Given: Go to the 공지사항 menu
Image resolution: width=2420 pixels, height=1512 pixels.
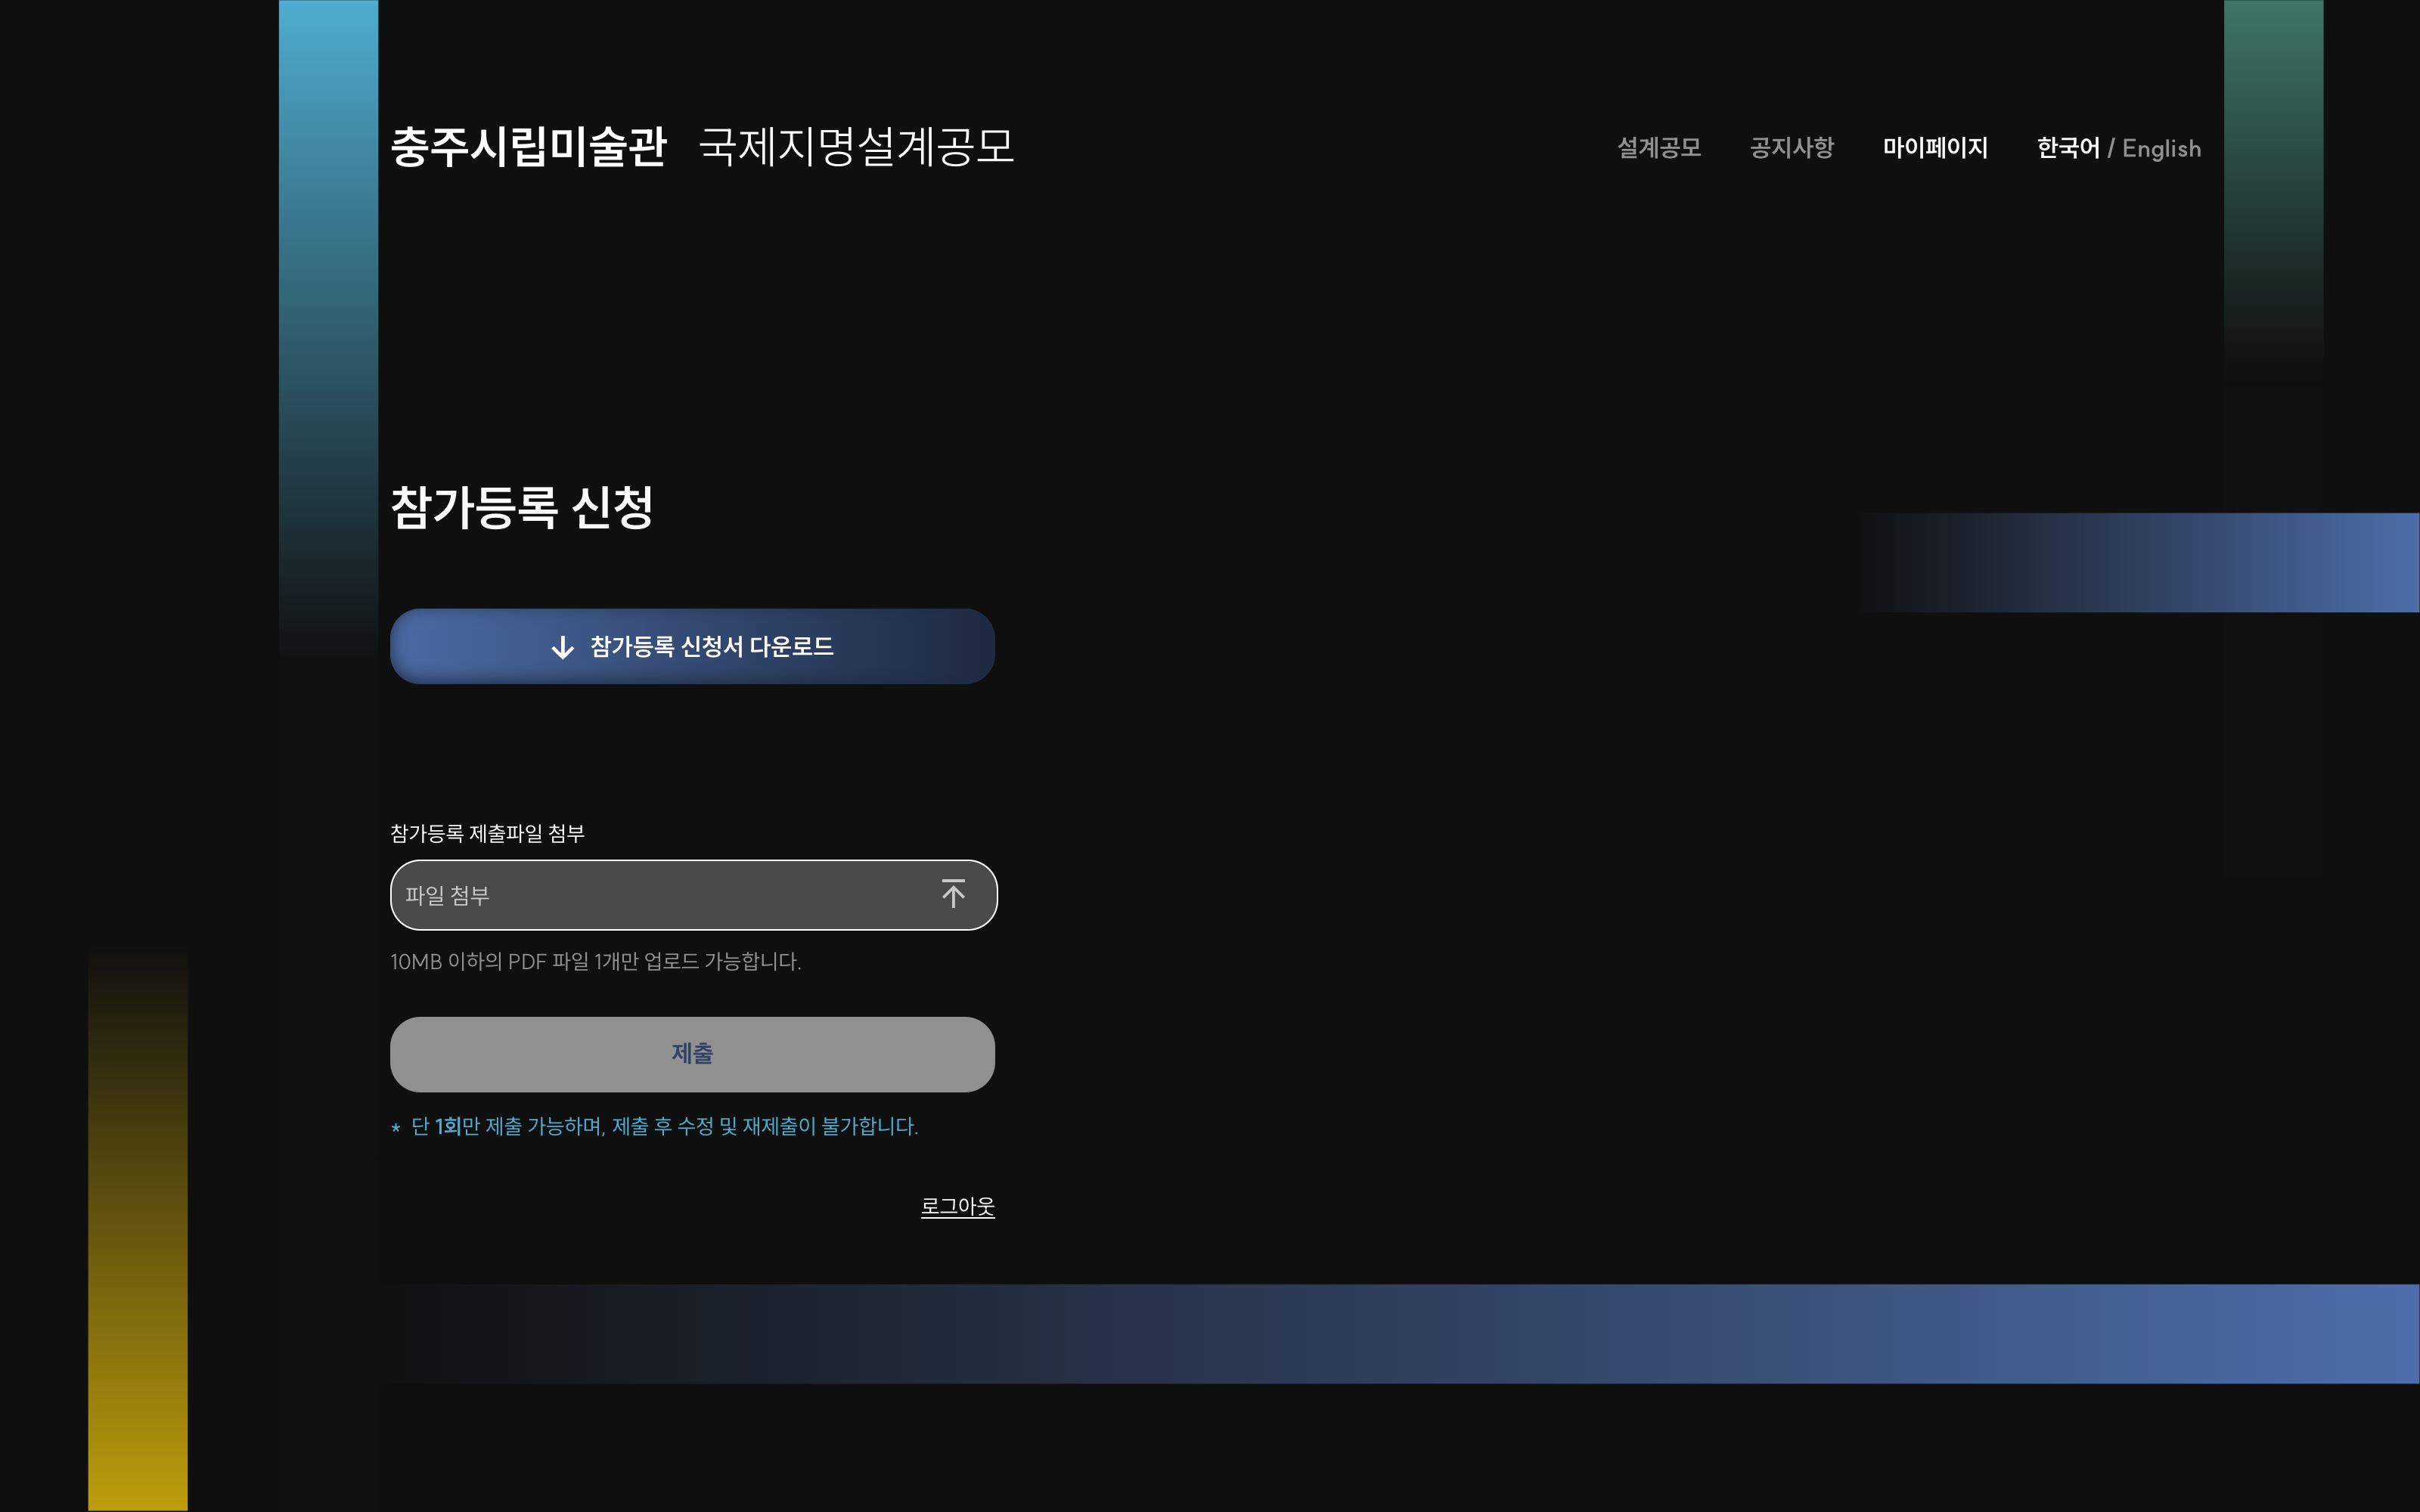Looking at the screenshot, I should point(1791,148).
